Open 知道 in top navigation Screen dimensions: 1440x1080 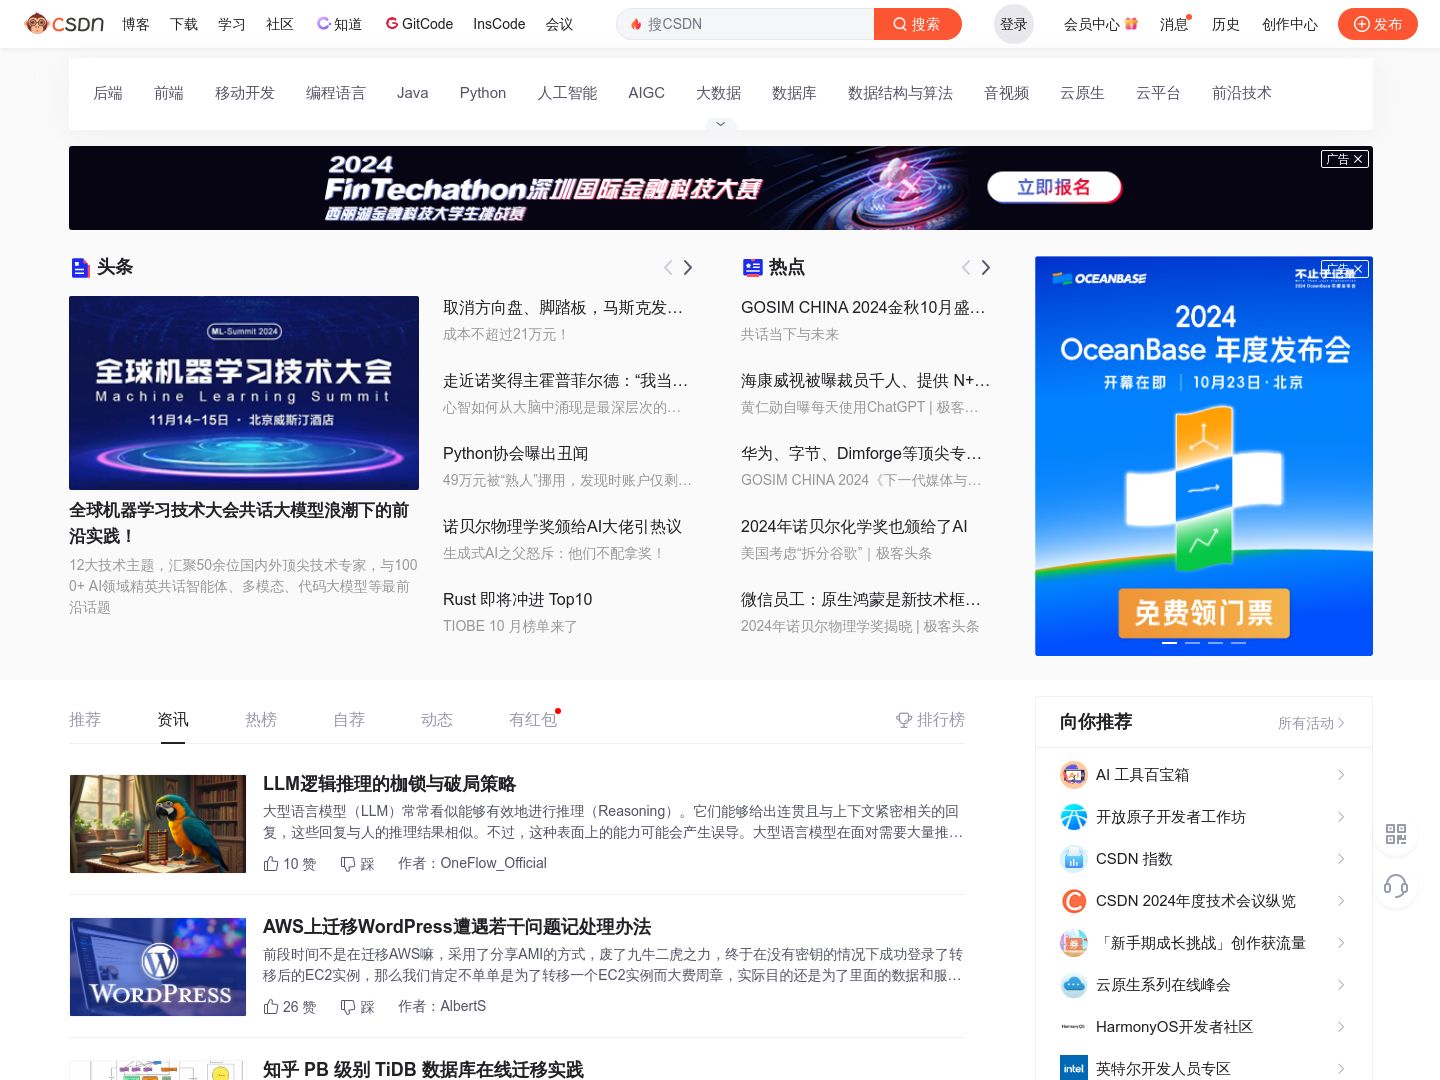340,24
